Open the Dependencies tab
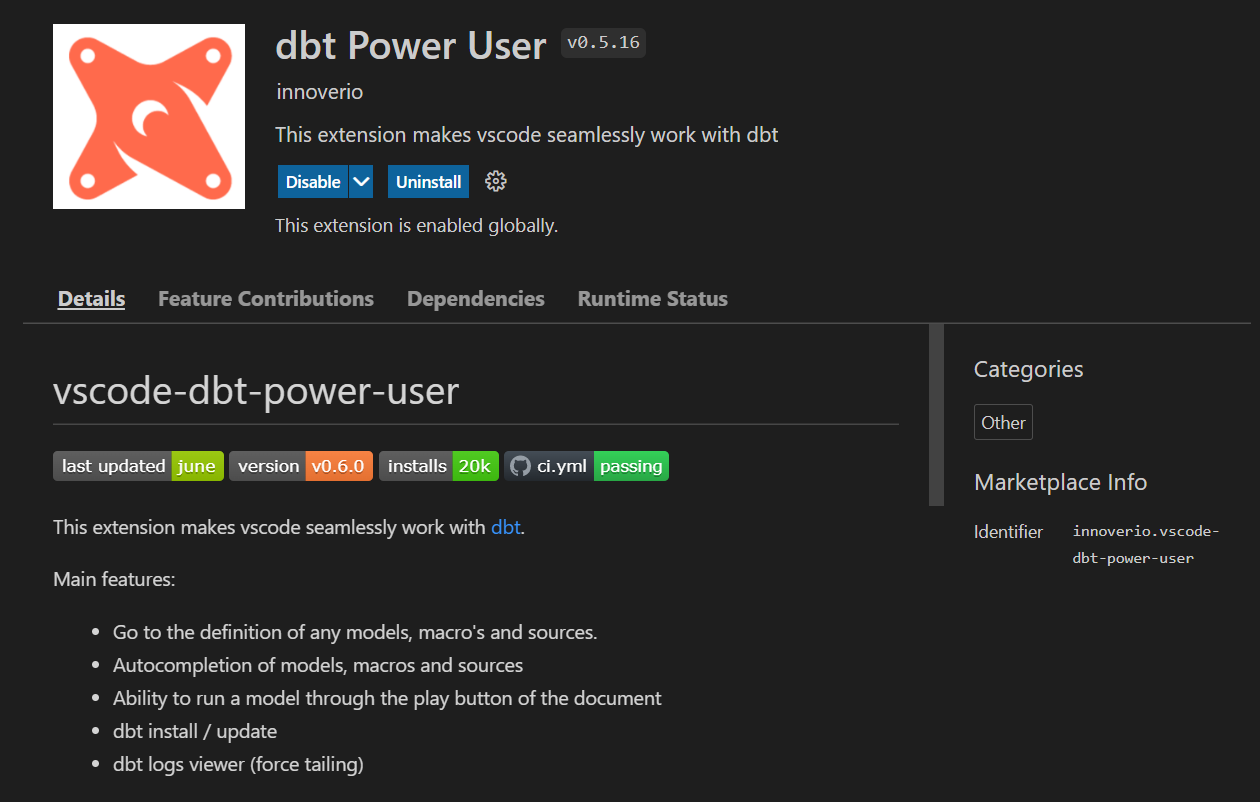1260x802 pixels. (476, 299)
